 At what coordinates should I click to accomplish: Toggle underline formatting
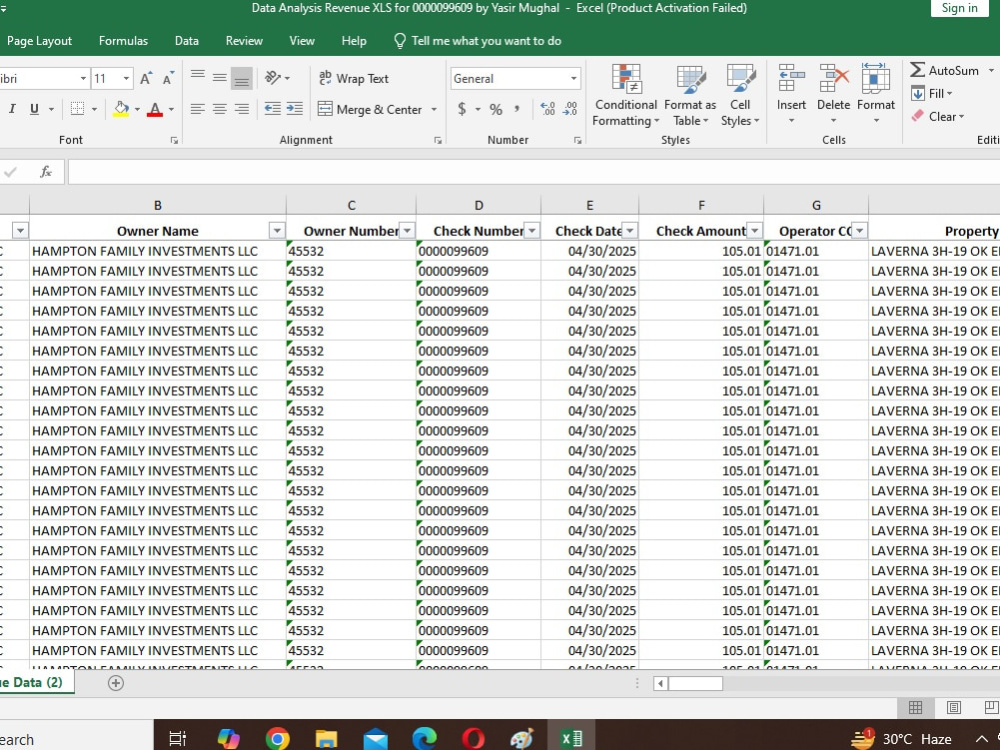(34, 109)
